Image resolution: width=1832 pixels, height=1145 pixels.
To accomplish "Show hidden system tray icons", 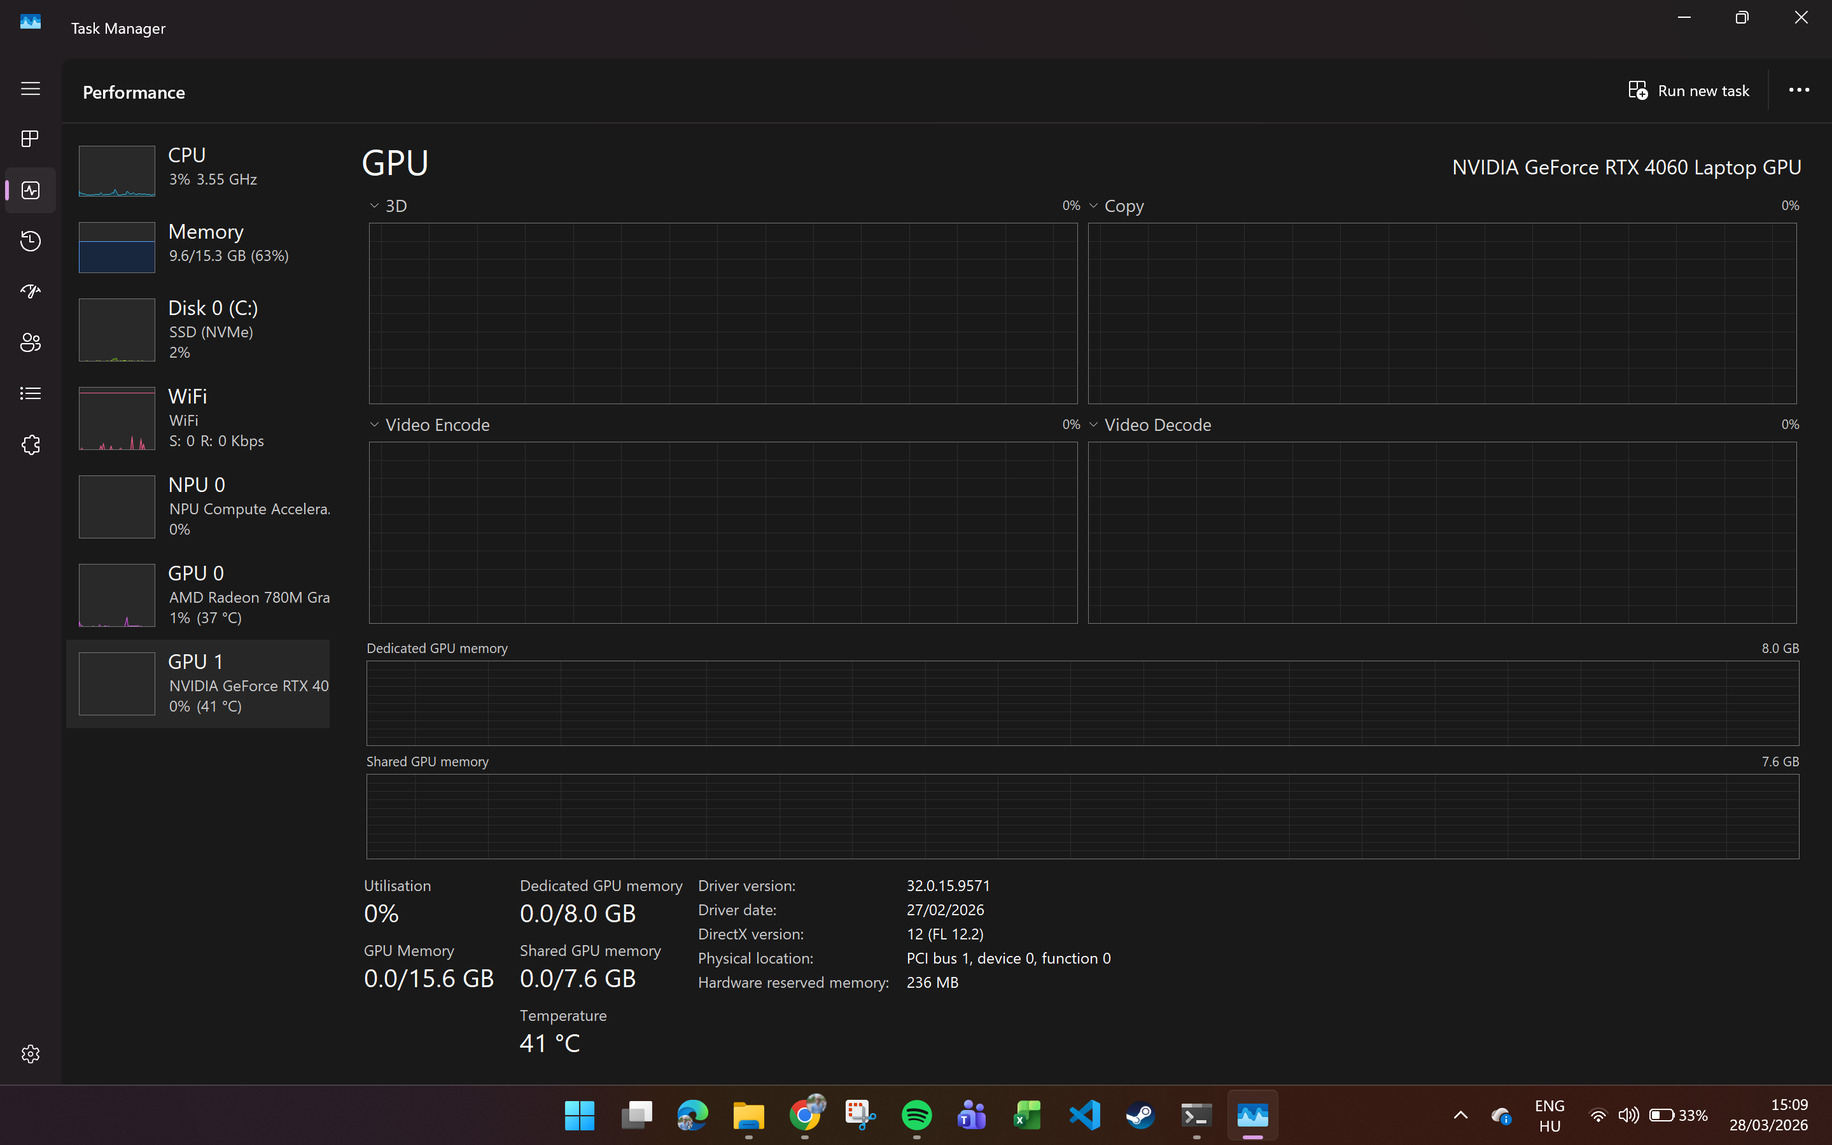I will click(x=1460, y=1115).
